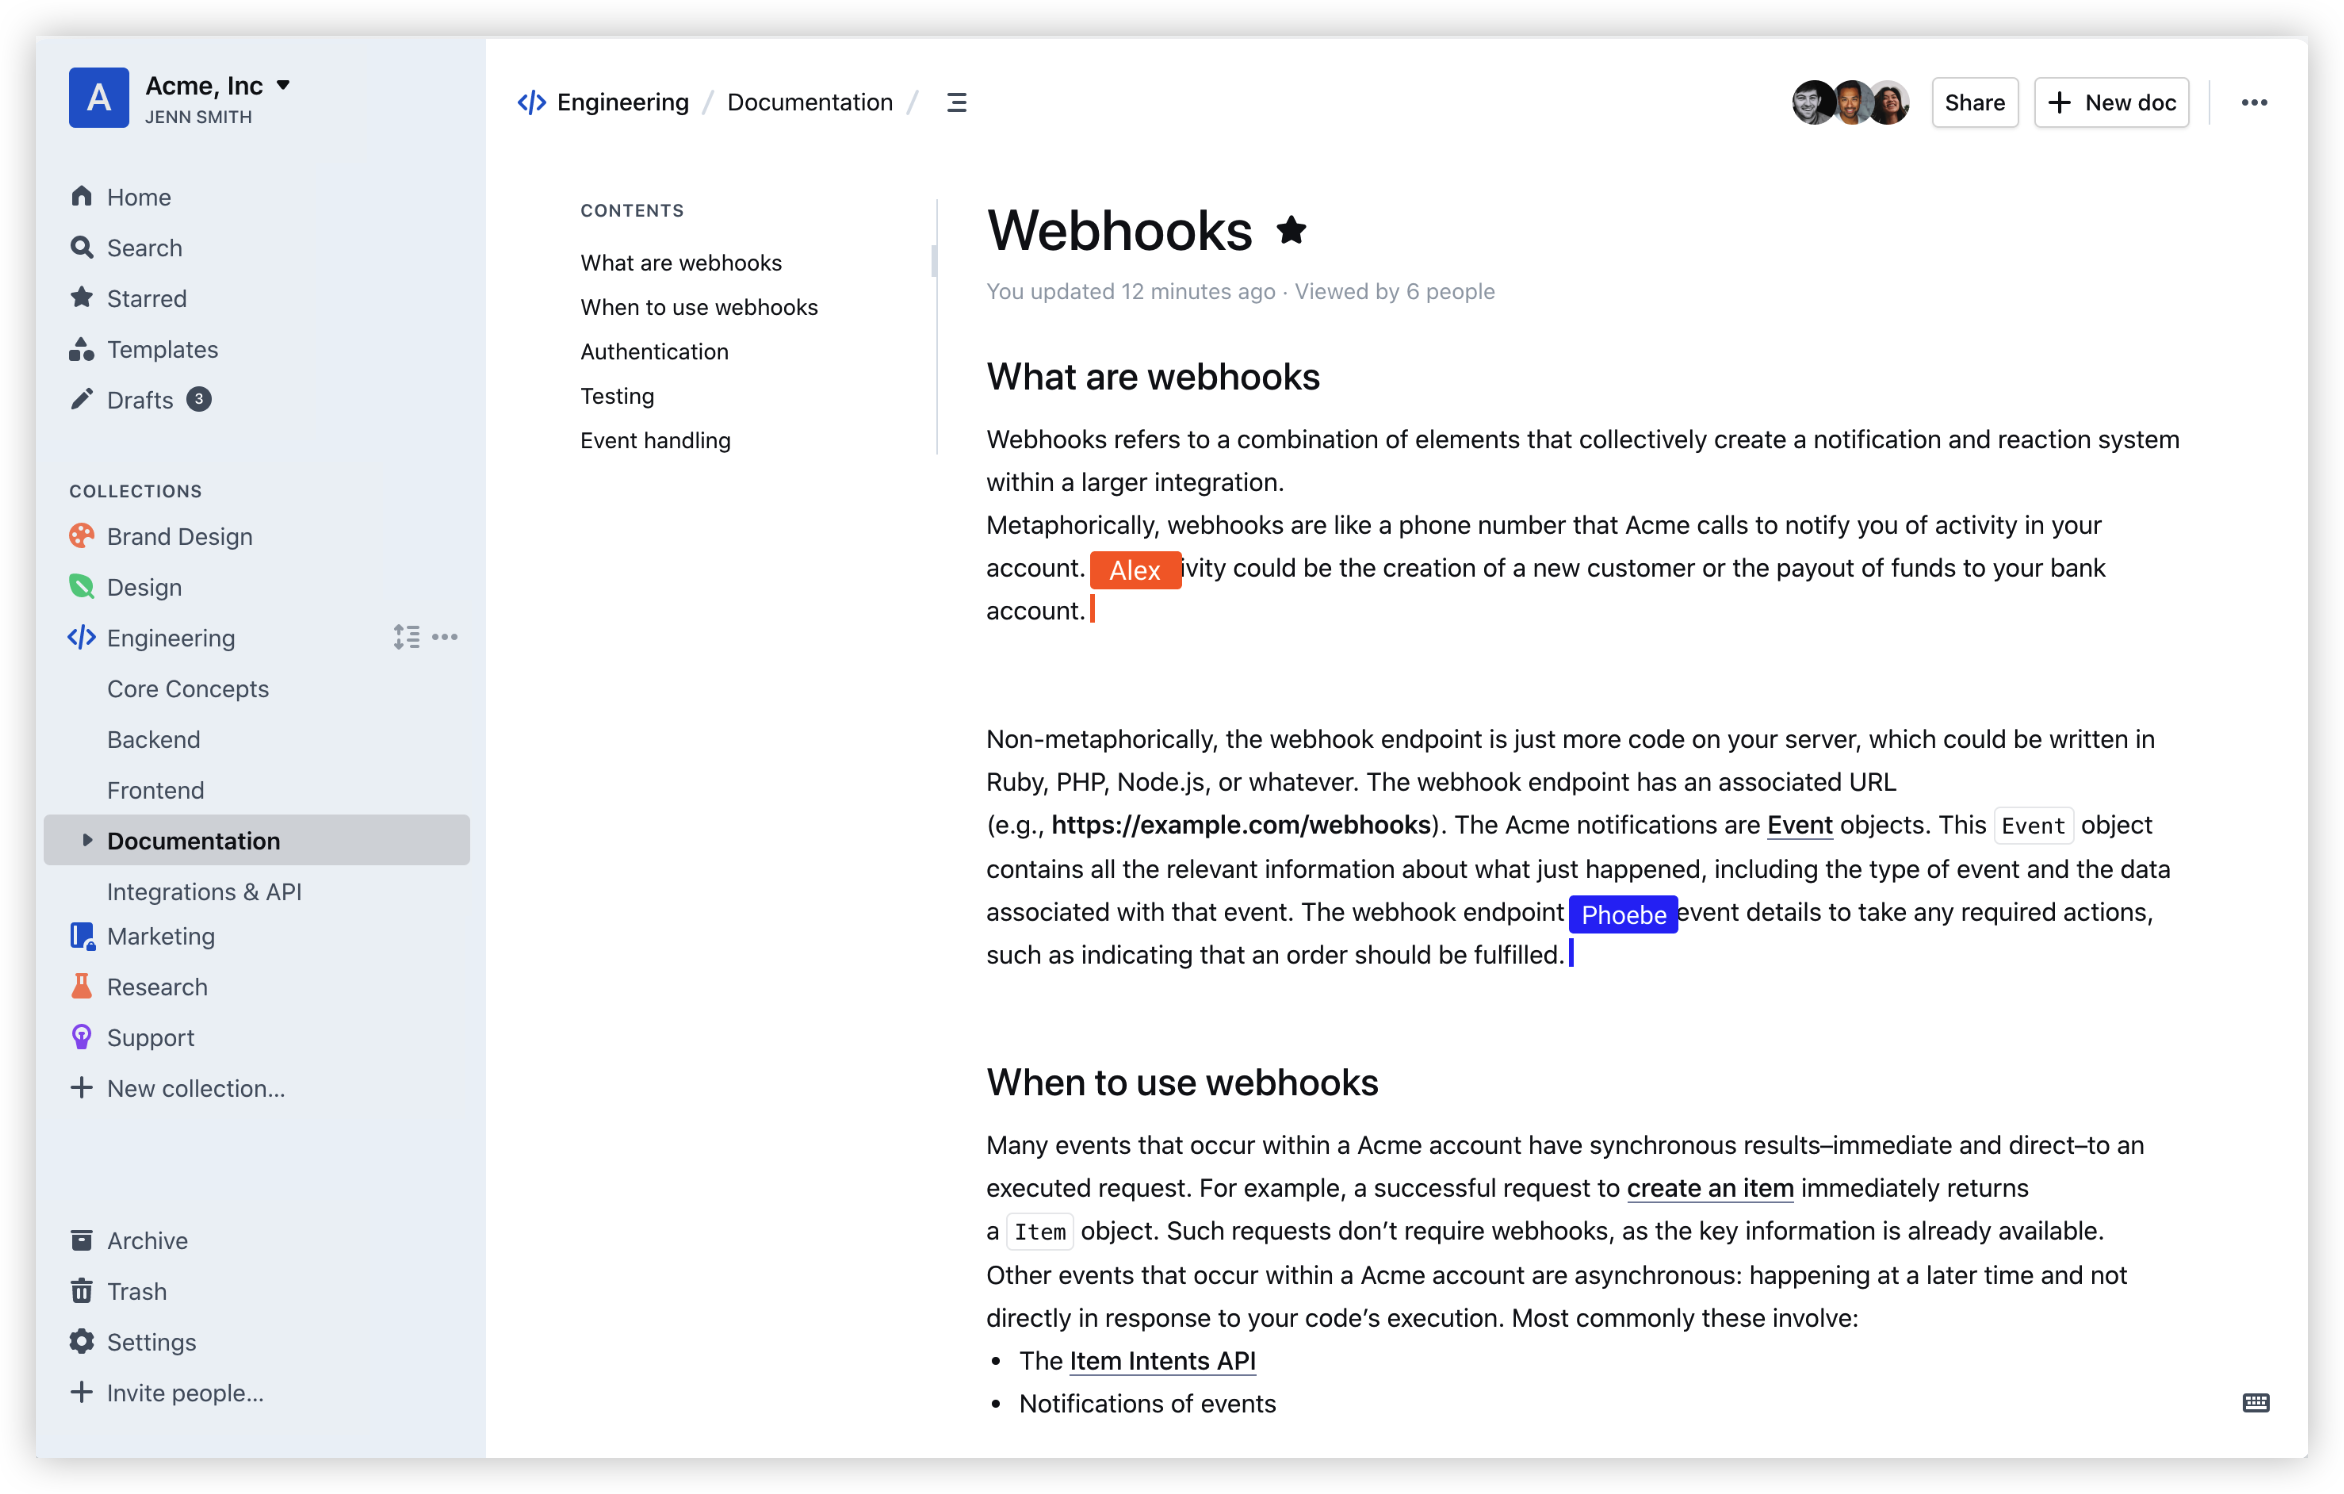This screenshot has width=2344, height=1494.
Task: Open the three-dot more options menu
Action: pos(2253,103)
